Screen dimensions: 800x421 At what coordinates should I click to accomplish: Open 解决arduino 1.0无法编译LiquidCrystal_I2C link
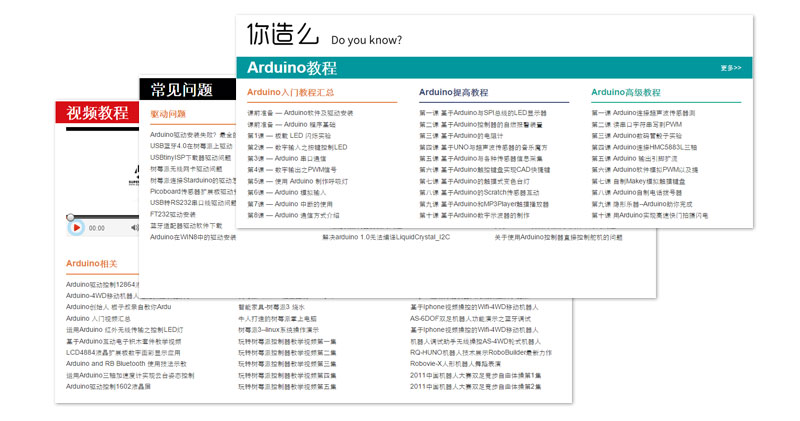point(385,238)
